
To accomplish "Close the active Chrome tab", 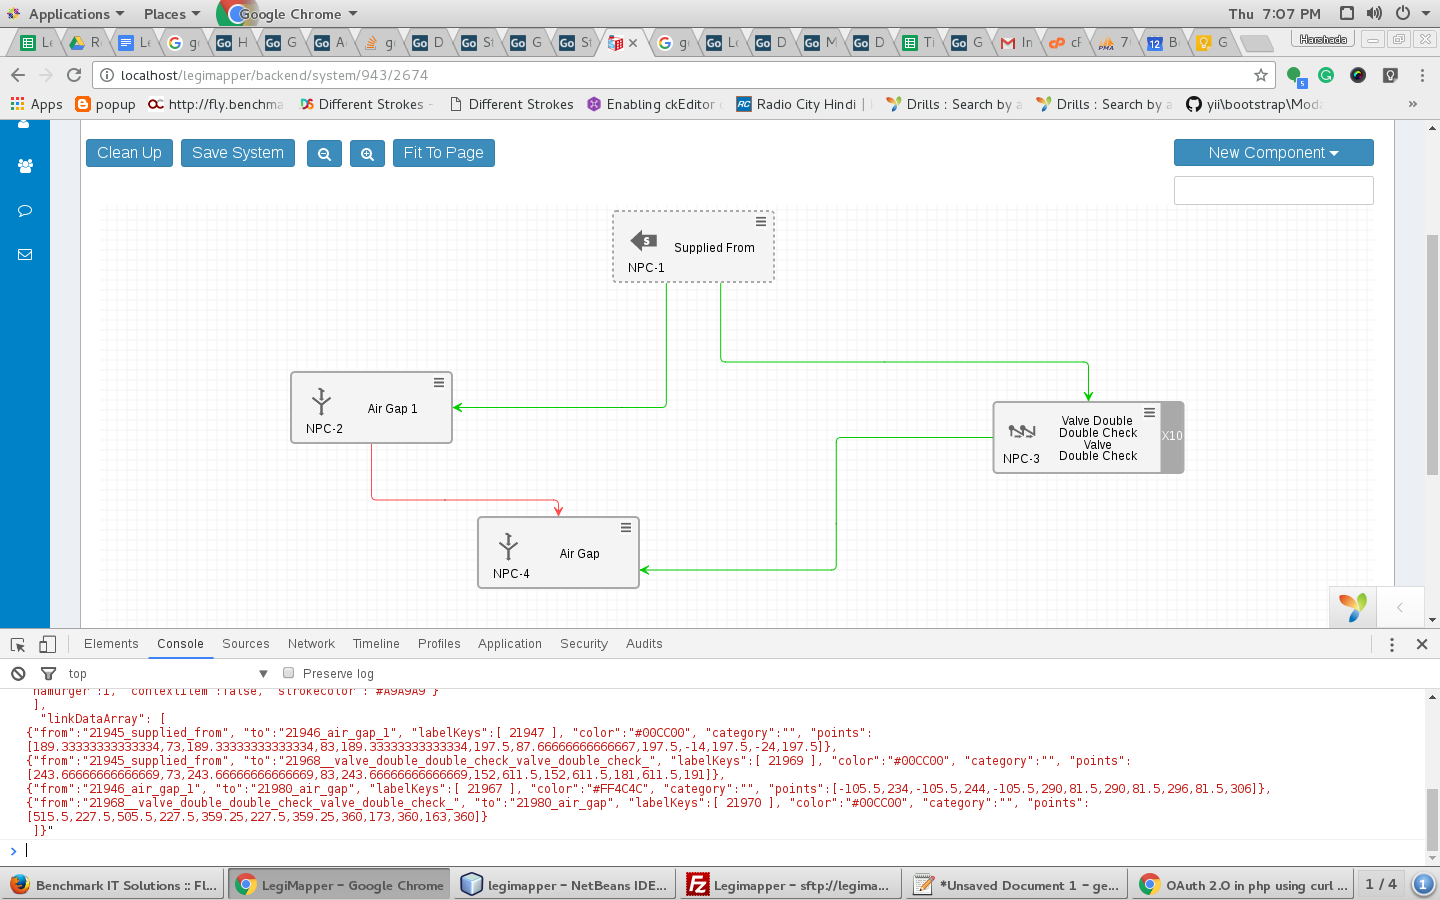I will [633, 43].
